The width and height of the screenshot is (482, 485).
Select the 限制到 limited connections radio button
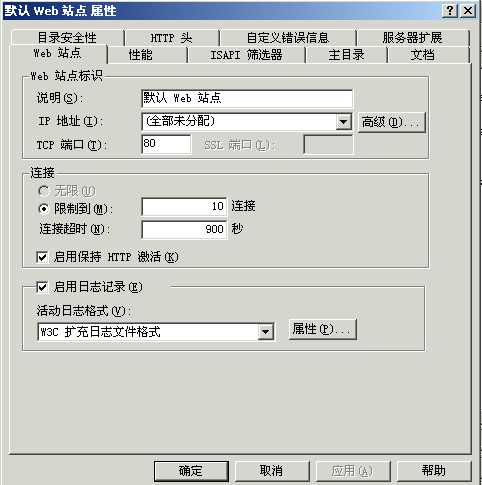43,209
